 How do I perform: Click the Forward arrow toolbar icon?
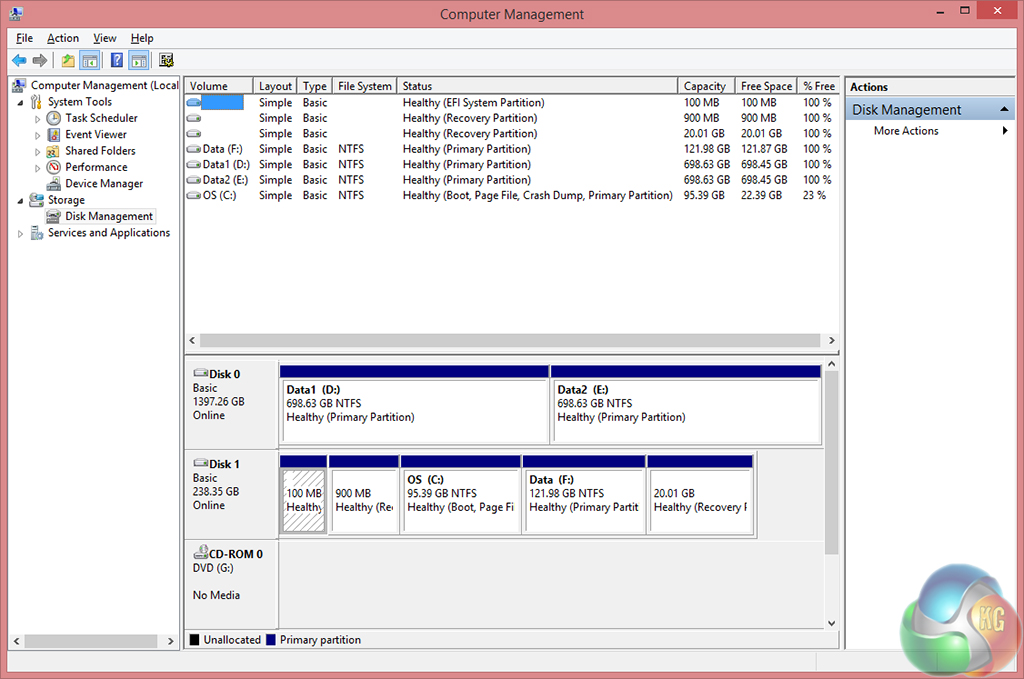40,61
